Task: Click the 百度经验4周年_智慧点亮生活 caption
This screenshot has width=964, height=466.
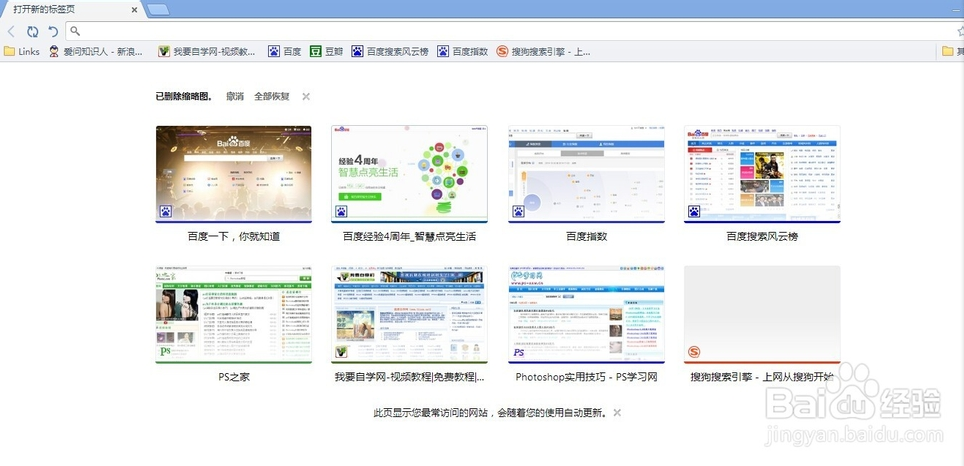Action: point(409,237)
